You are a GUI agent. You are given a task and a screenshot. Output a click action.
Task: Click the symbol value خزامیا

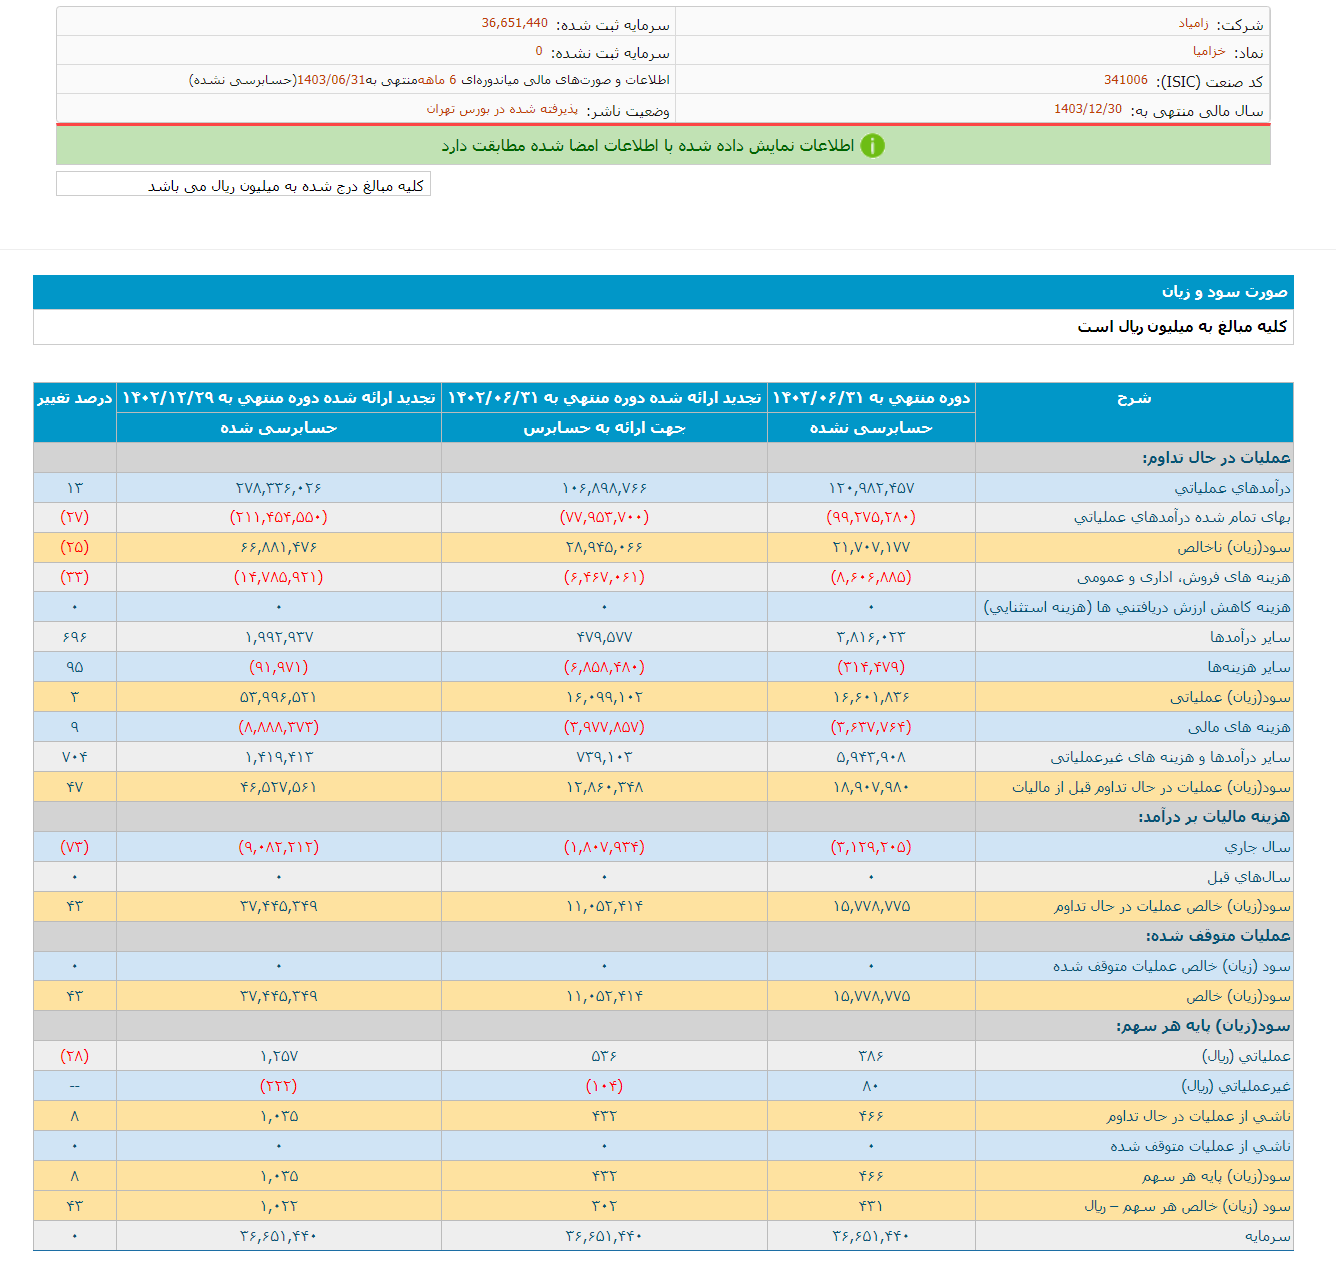1208,52
